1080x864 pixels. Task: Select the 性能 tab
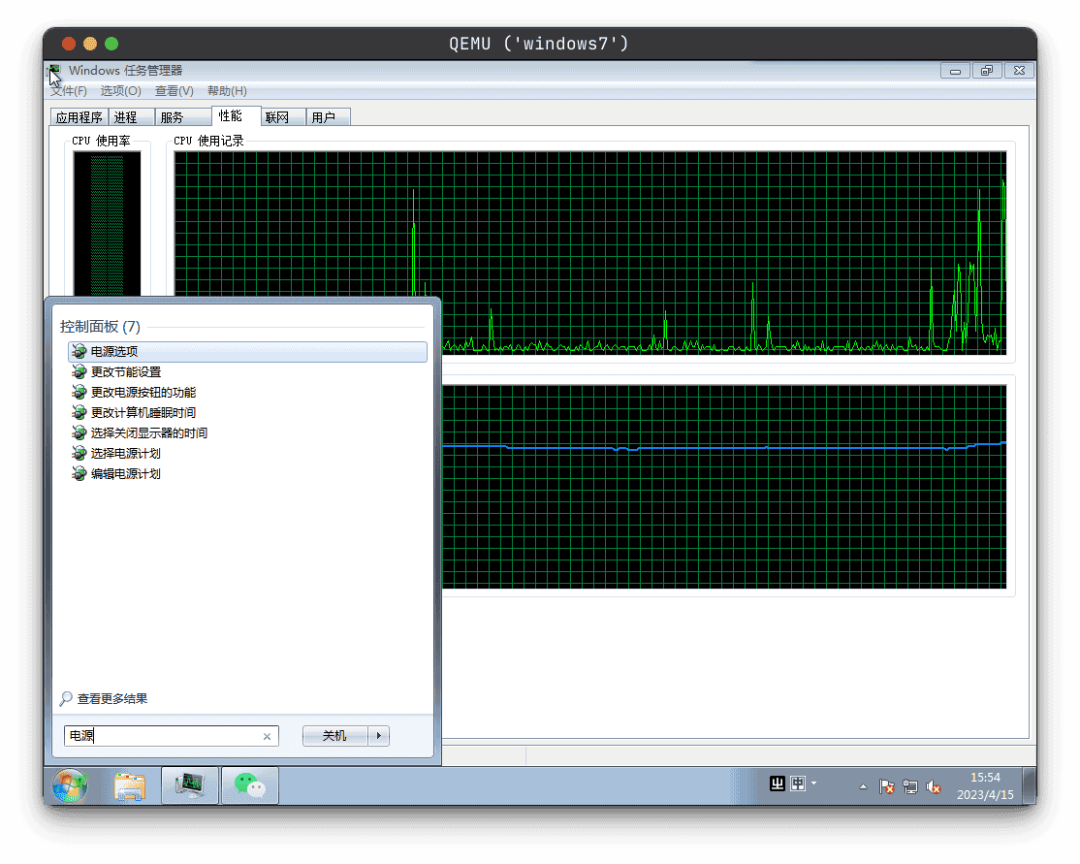[x=236, y=116]
